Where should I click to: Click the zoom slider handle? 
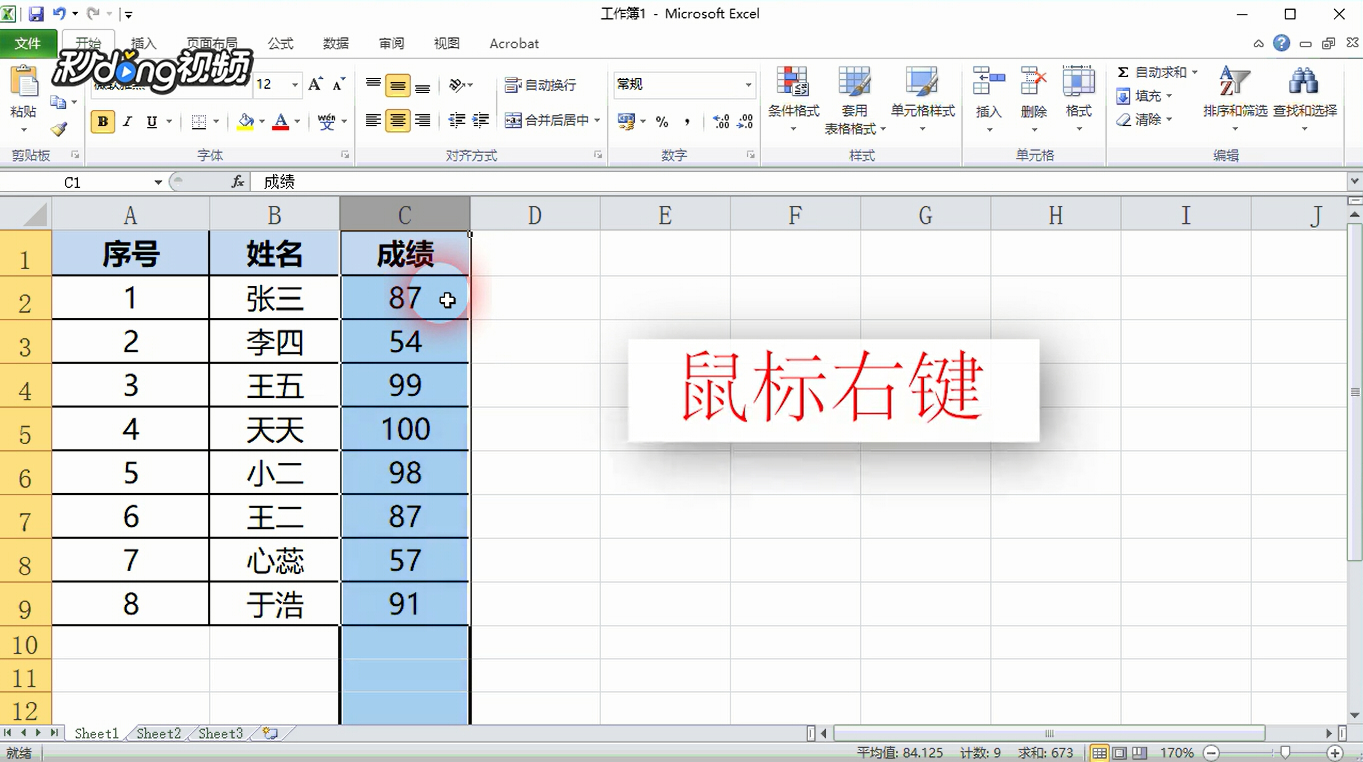point(1285,752)
